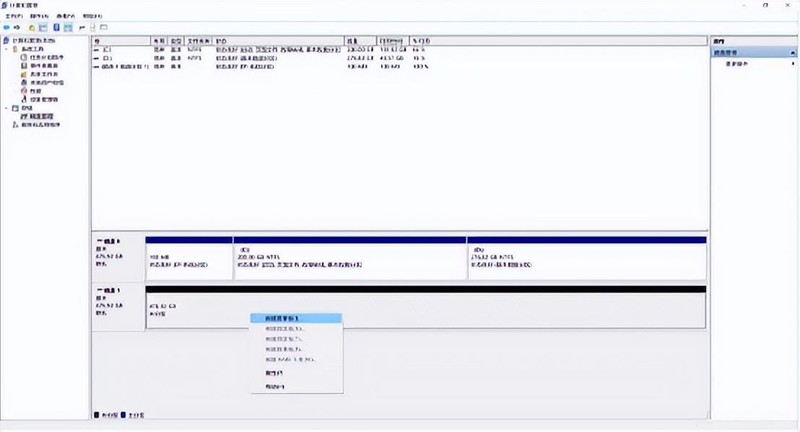
Task: Click the Help icon in the toolbar
Action: tap(57, 28)
